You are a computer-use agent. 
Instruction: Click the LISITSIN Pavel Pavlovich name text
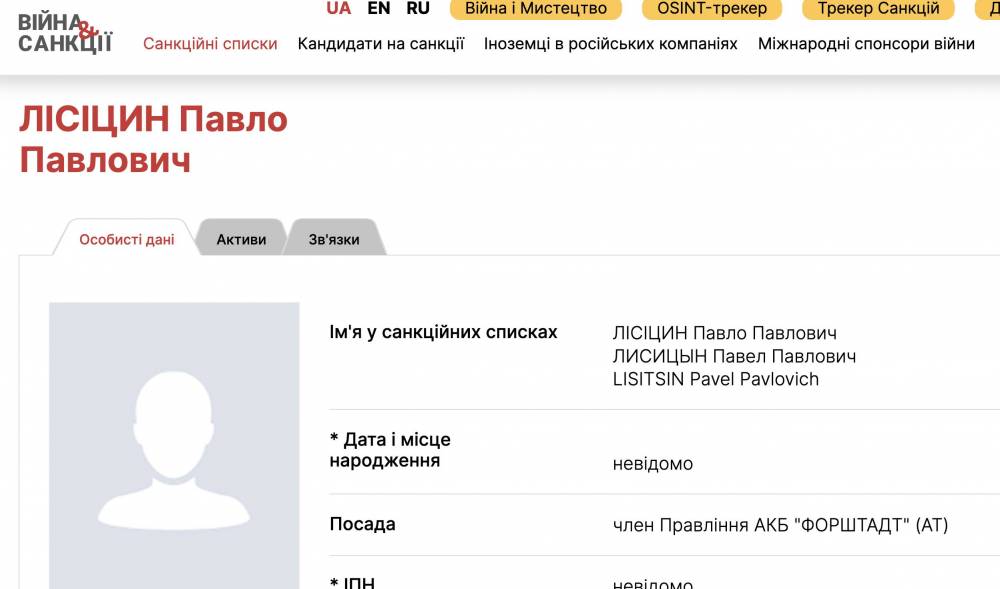(715, 379)
